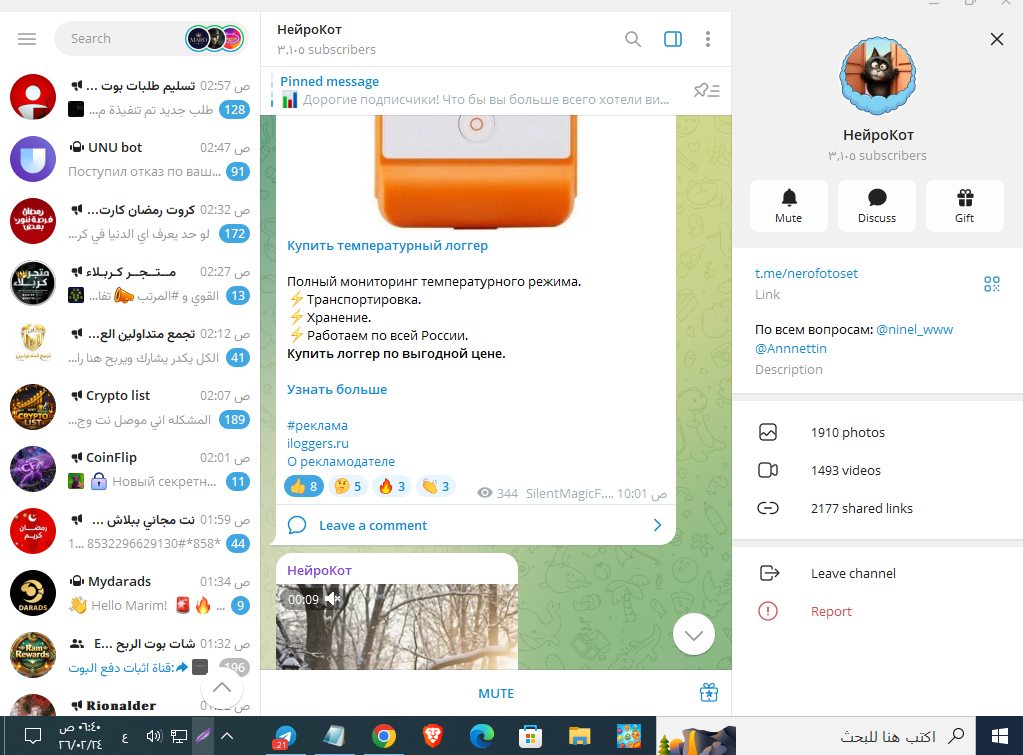This screenshot has height=755, width=1023.
Task: Open the pinned messages list icon
Action: pyautogui.click(x=706, y=91)
